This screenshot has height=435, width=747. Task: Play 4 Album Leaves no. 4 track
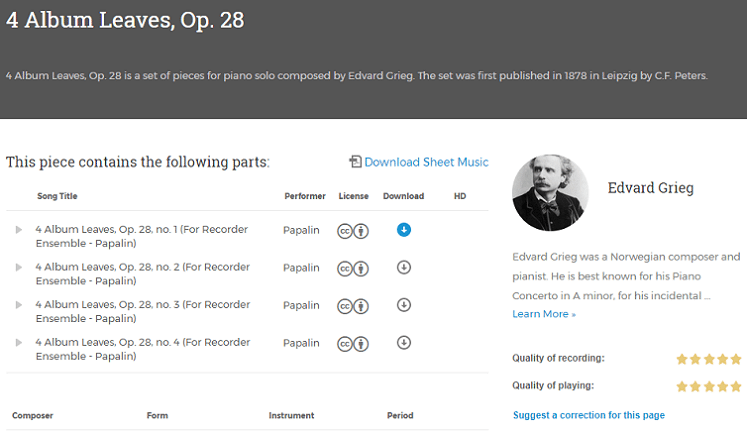pyautogui.click(x=19, y=343)
